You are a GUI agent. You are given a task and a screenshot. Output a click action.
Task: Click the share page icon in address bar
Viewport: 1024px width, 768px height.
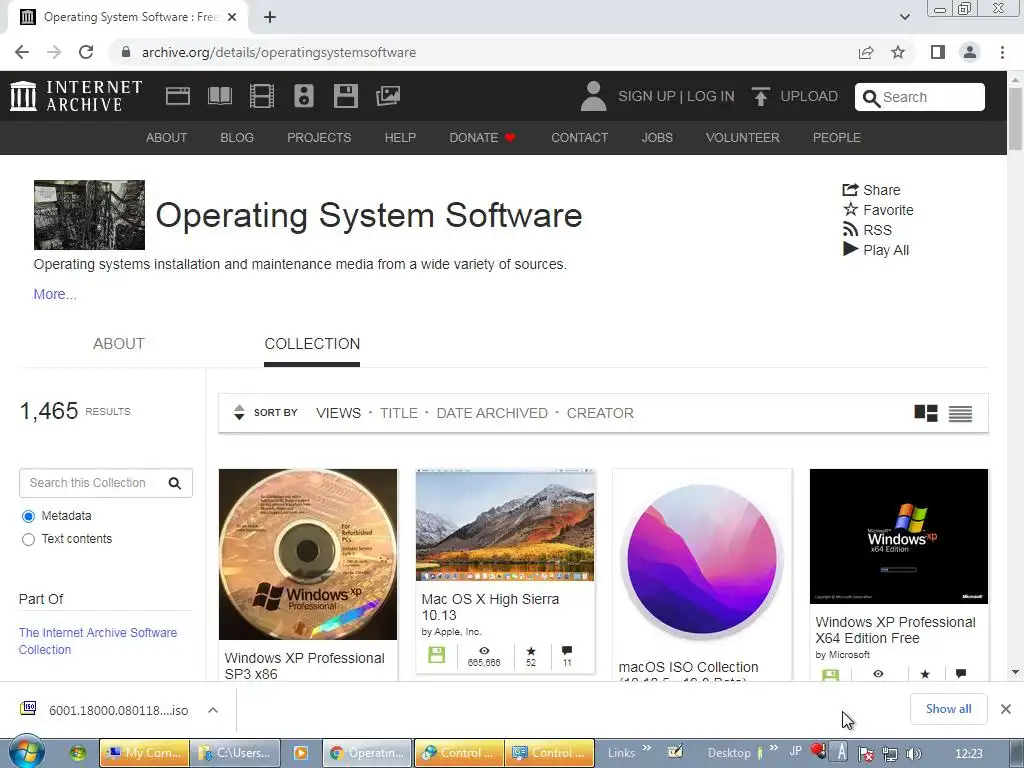pos(866,52)
